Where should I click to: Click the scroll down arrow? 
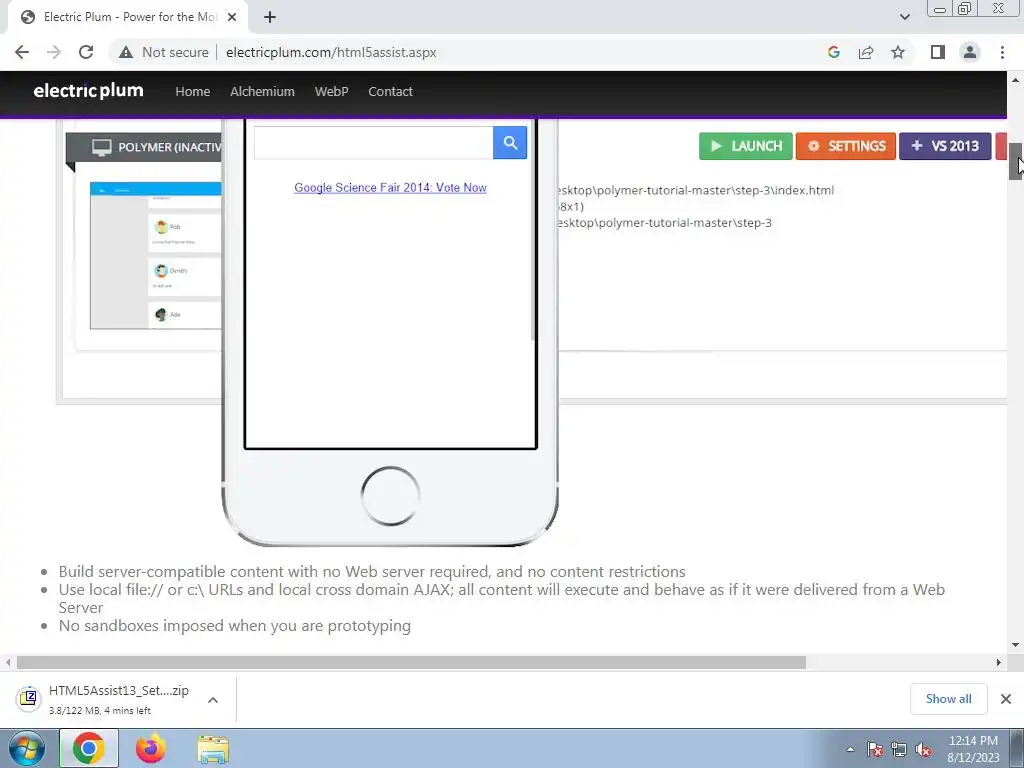click(1015, 645)
